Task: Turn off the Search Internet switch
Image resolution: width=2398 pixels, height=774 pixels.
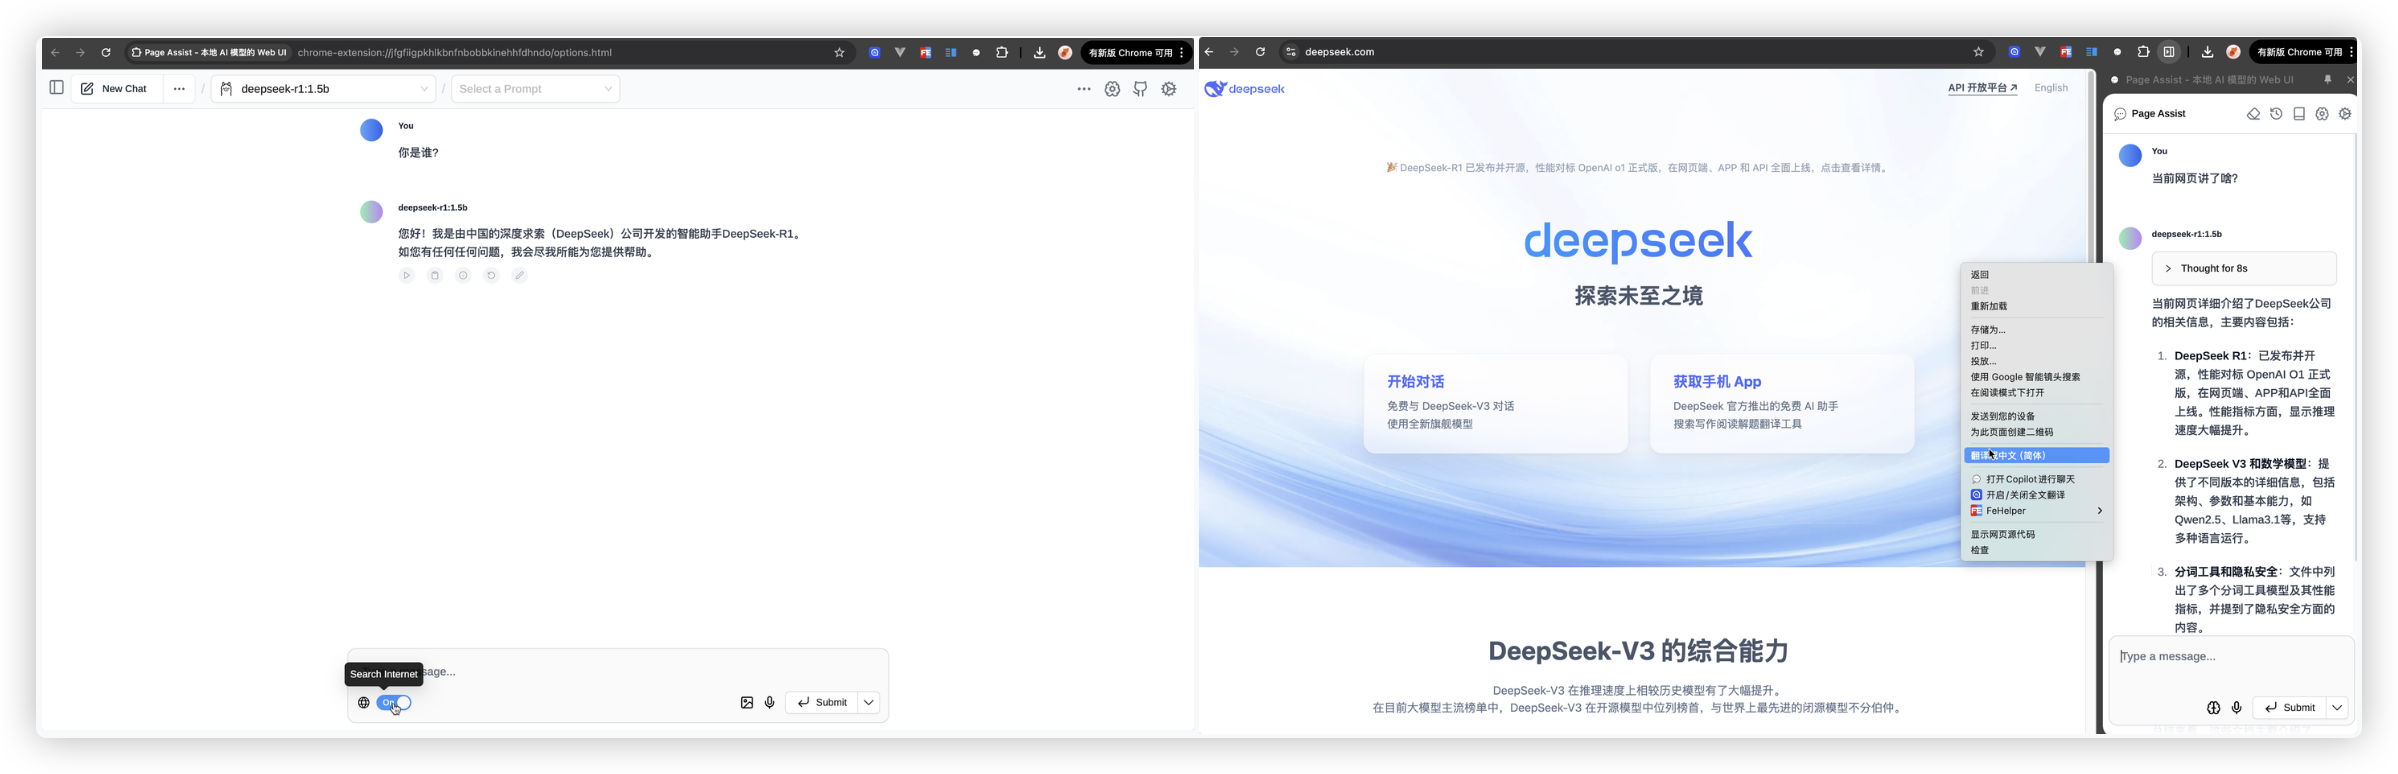Action: 394,703
